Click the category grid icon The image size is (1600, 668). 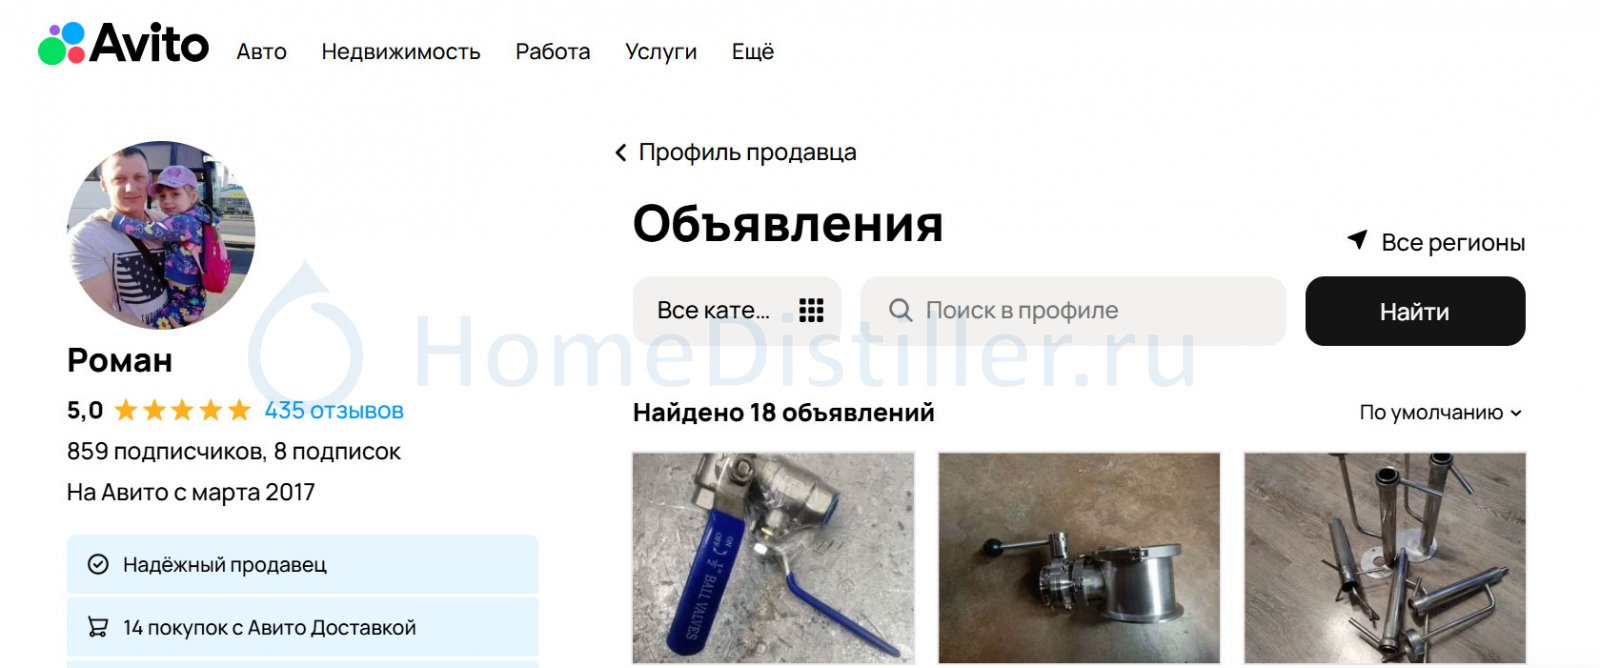(x=811, y=311)
